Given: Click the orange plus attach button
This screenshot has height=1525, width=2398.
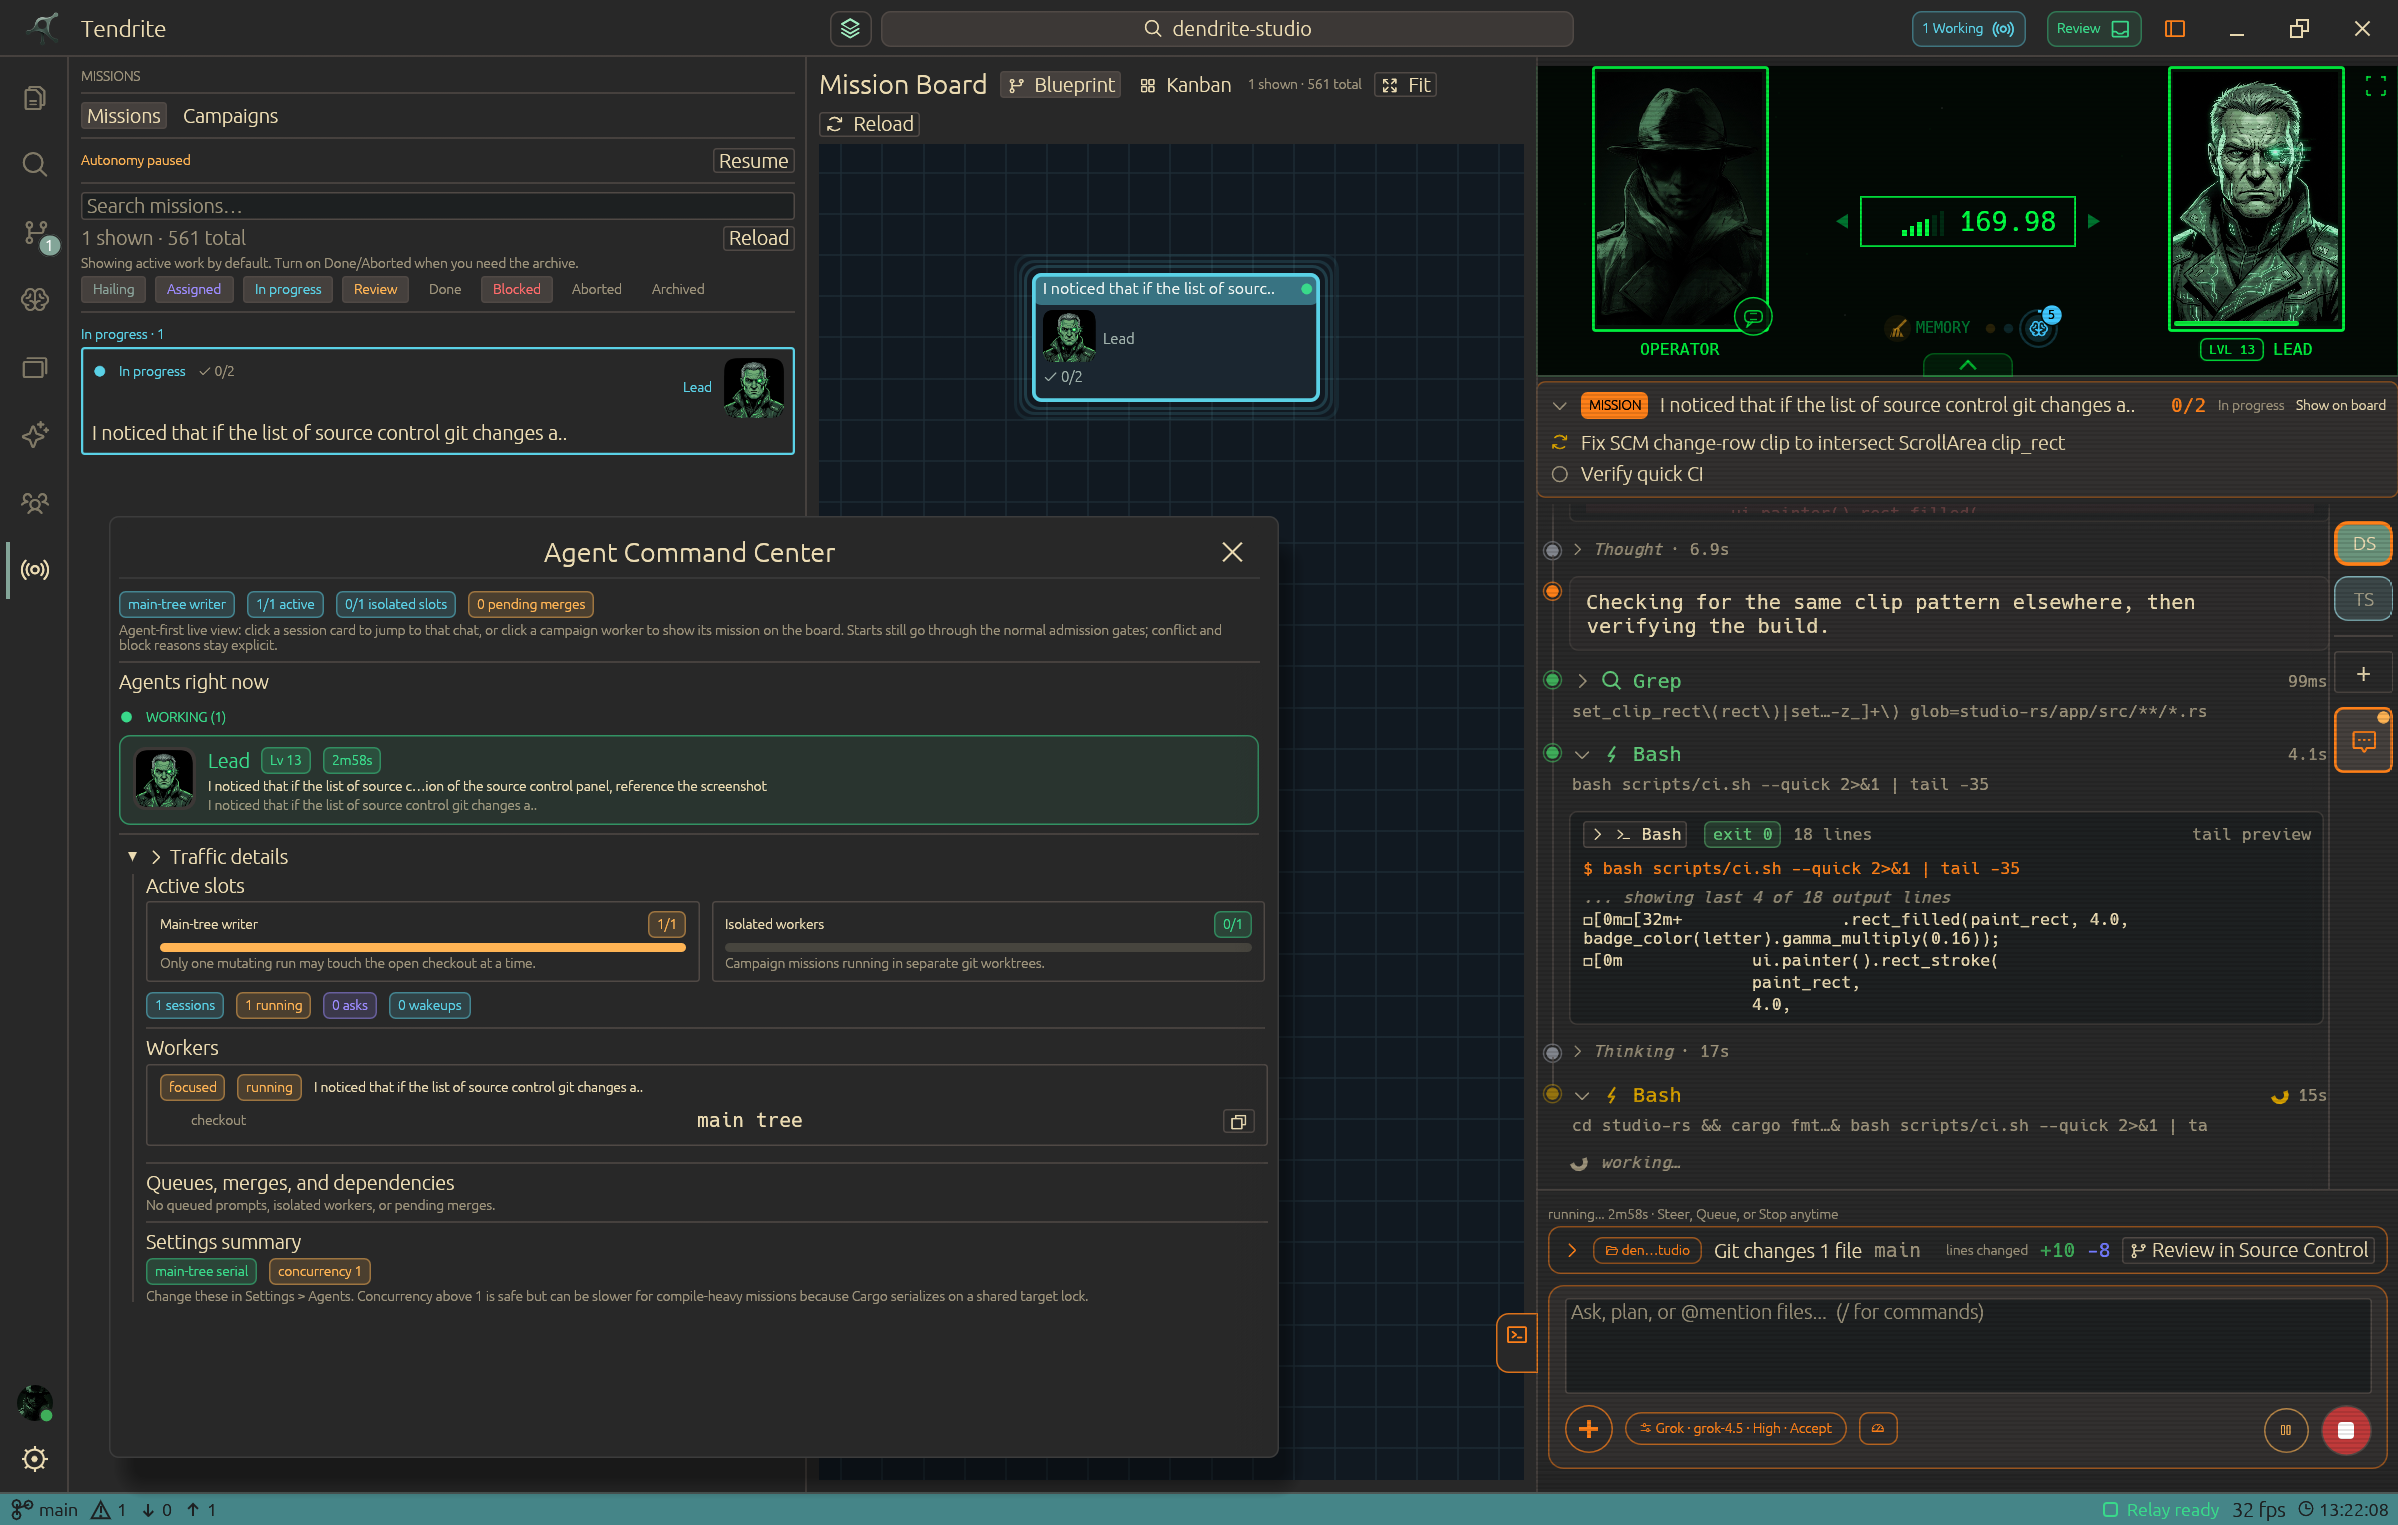Looking at the screenshot, I should (x=1588, y=1429).
